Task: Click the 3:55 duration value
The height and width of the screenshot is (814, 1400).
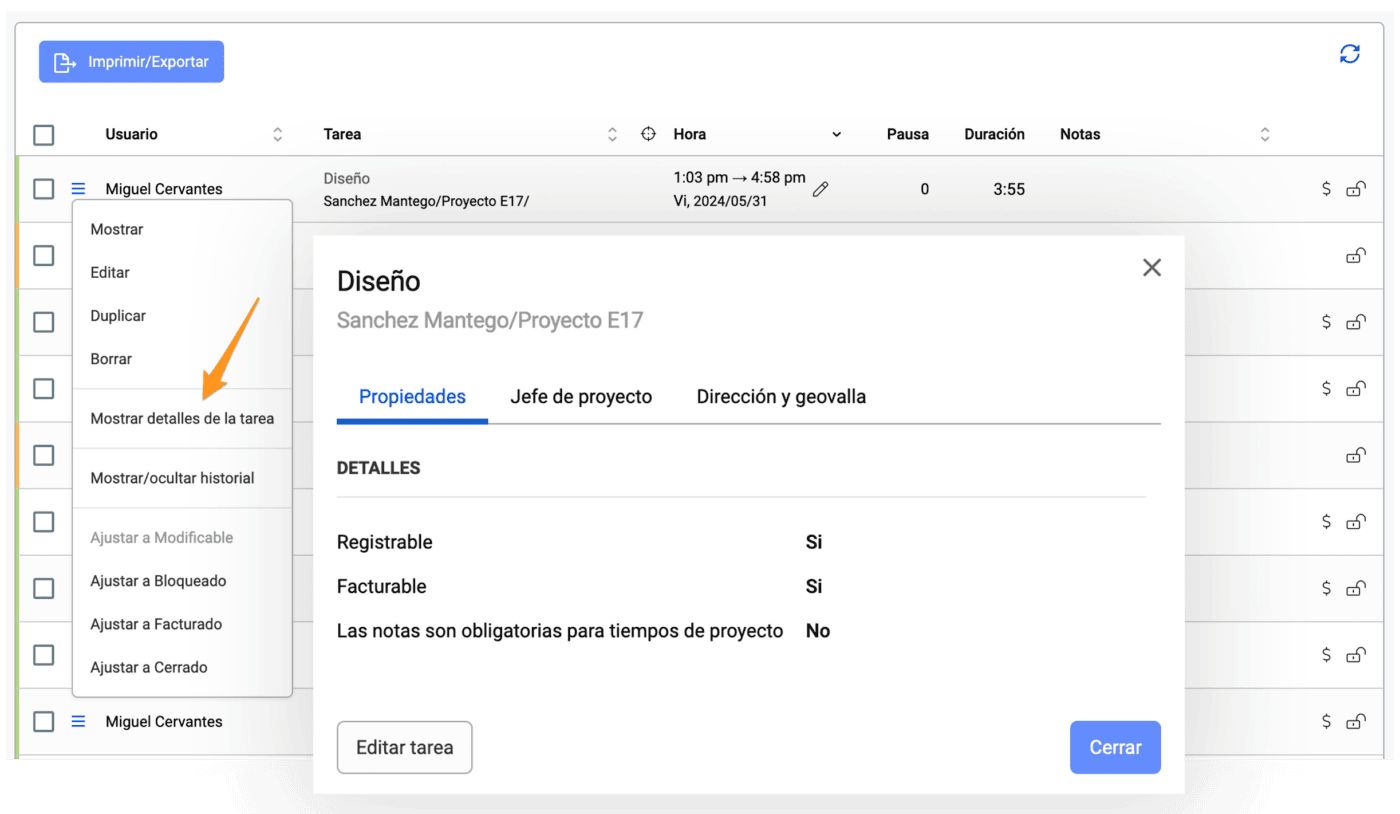Action: pyautogui.click(x=1009, y=189)
